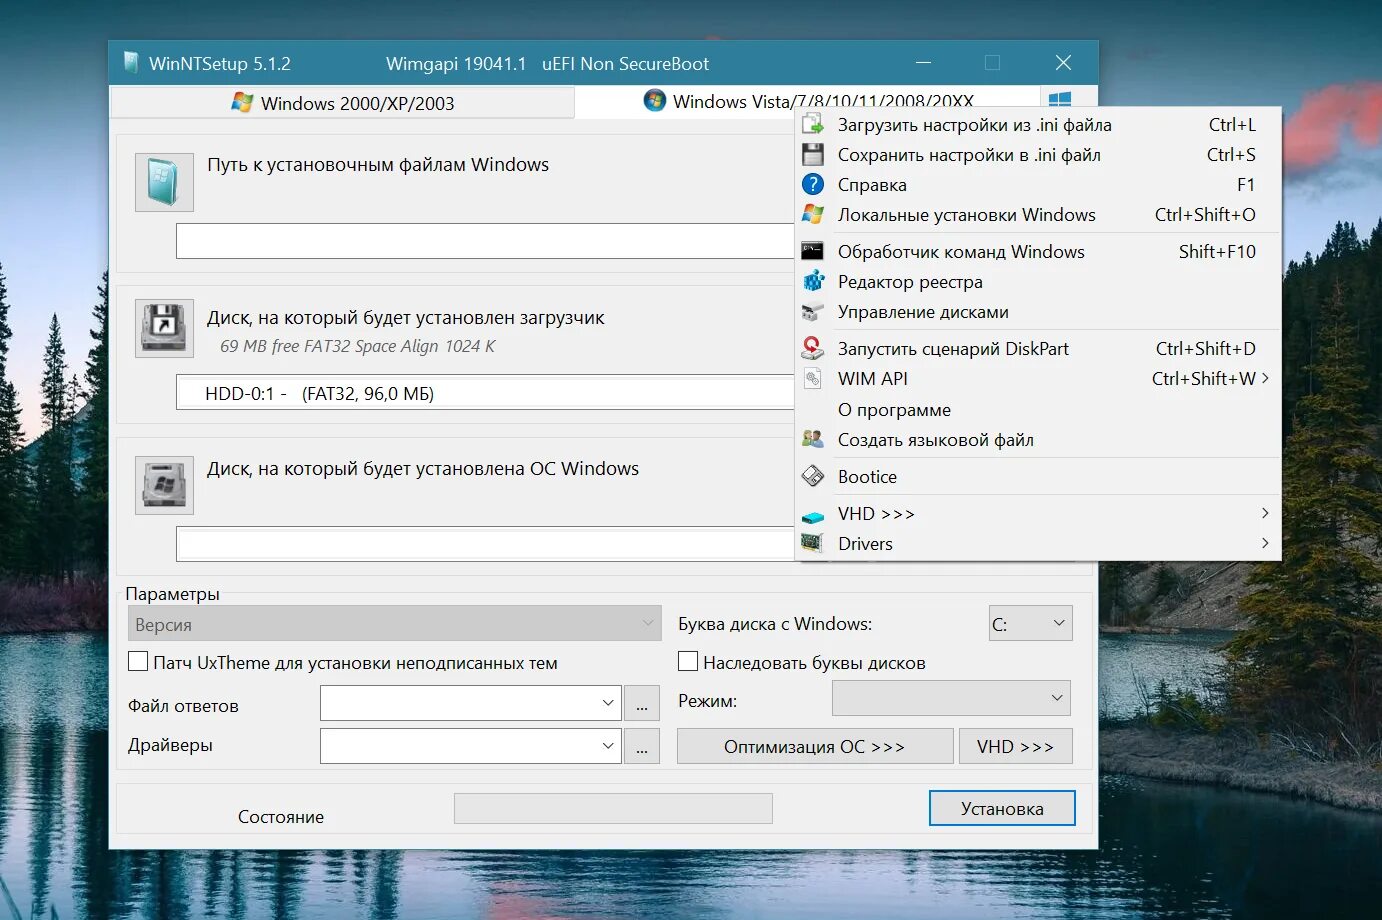Expand the Режим combo box
1382x920 pixels.
tap(951, 698)
